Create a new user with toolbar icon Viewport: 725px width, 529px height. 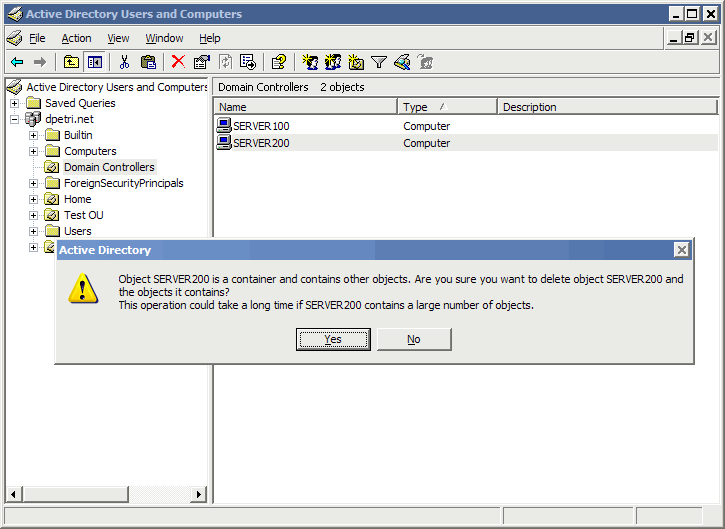(310, 62)
